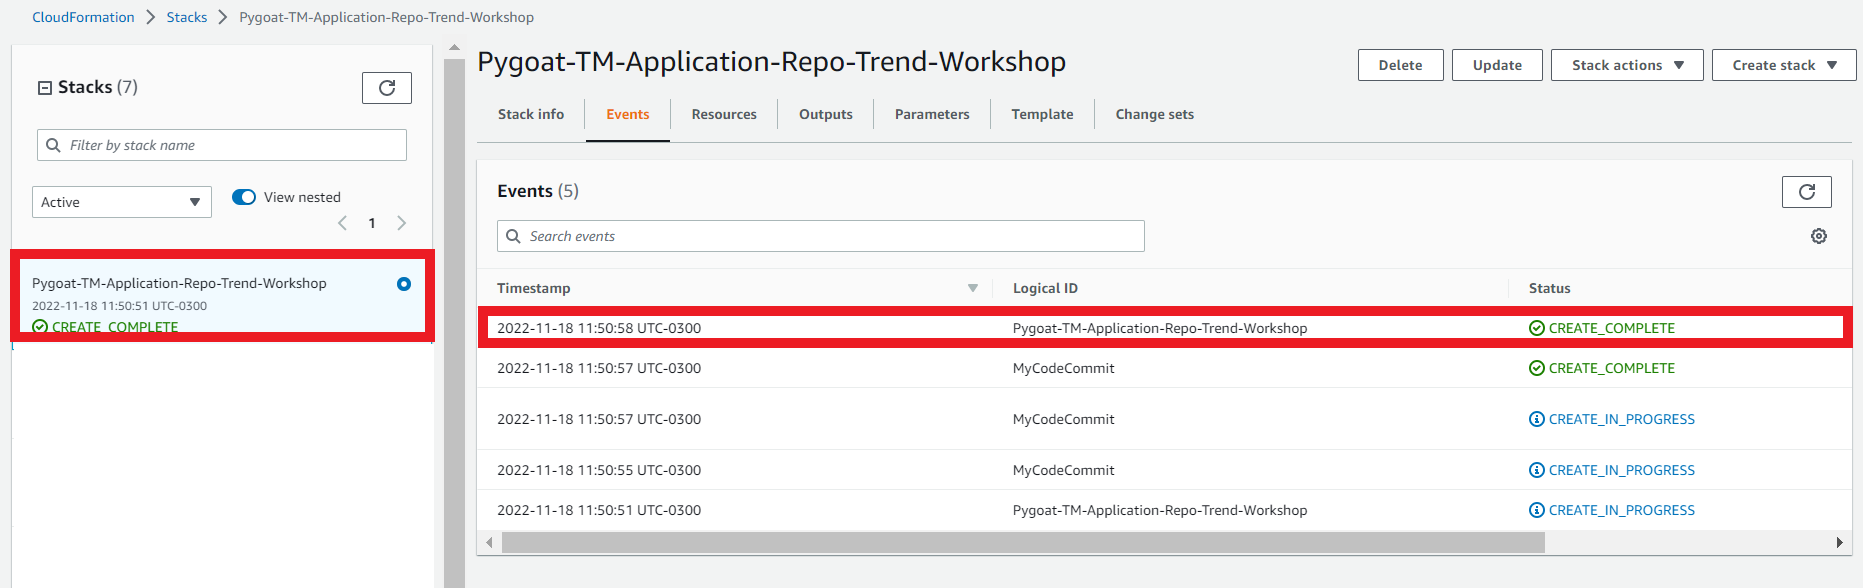Toggle the View nested switch
Image resolution: width=1863 pixels, height=588 pixels.
tap(244, 197)
